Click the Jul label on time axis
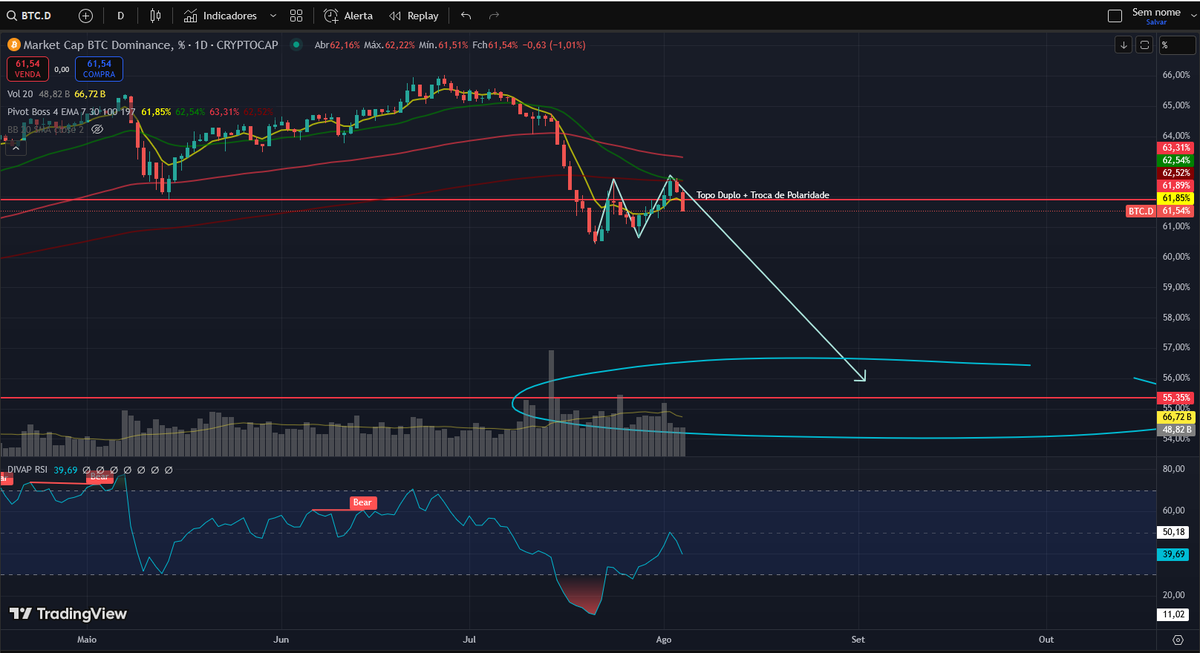Screen dimensions: 1200x653 coord(470,638)
